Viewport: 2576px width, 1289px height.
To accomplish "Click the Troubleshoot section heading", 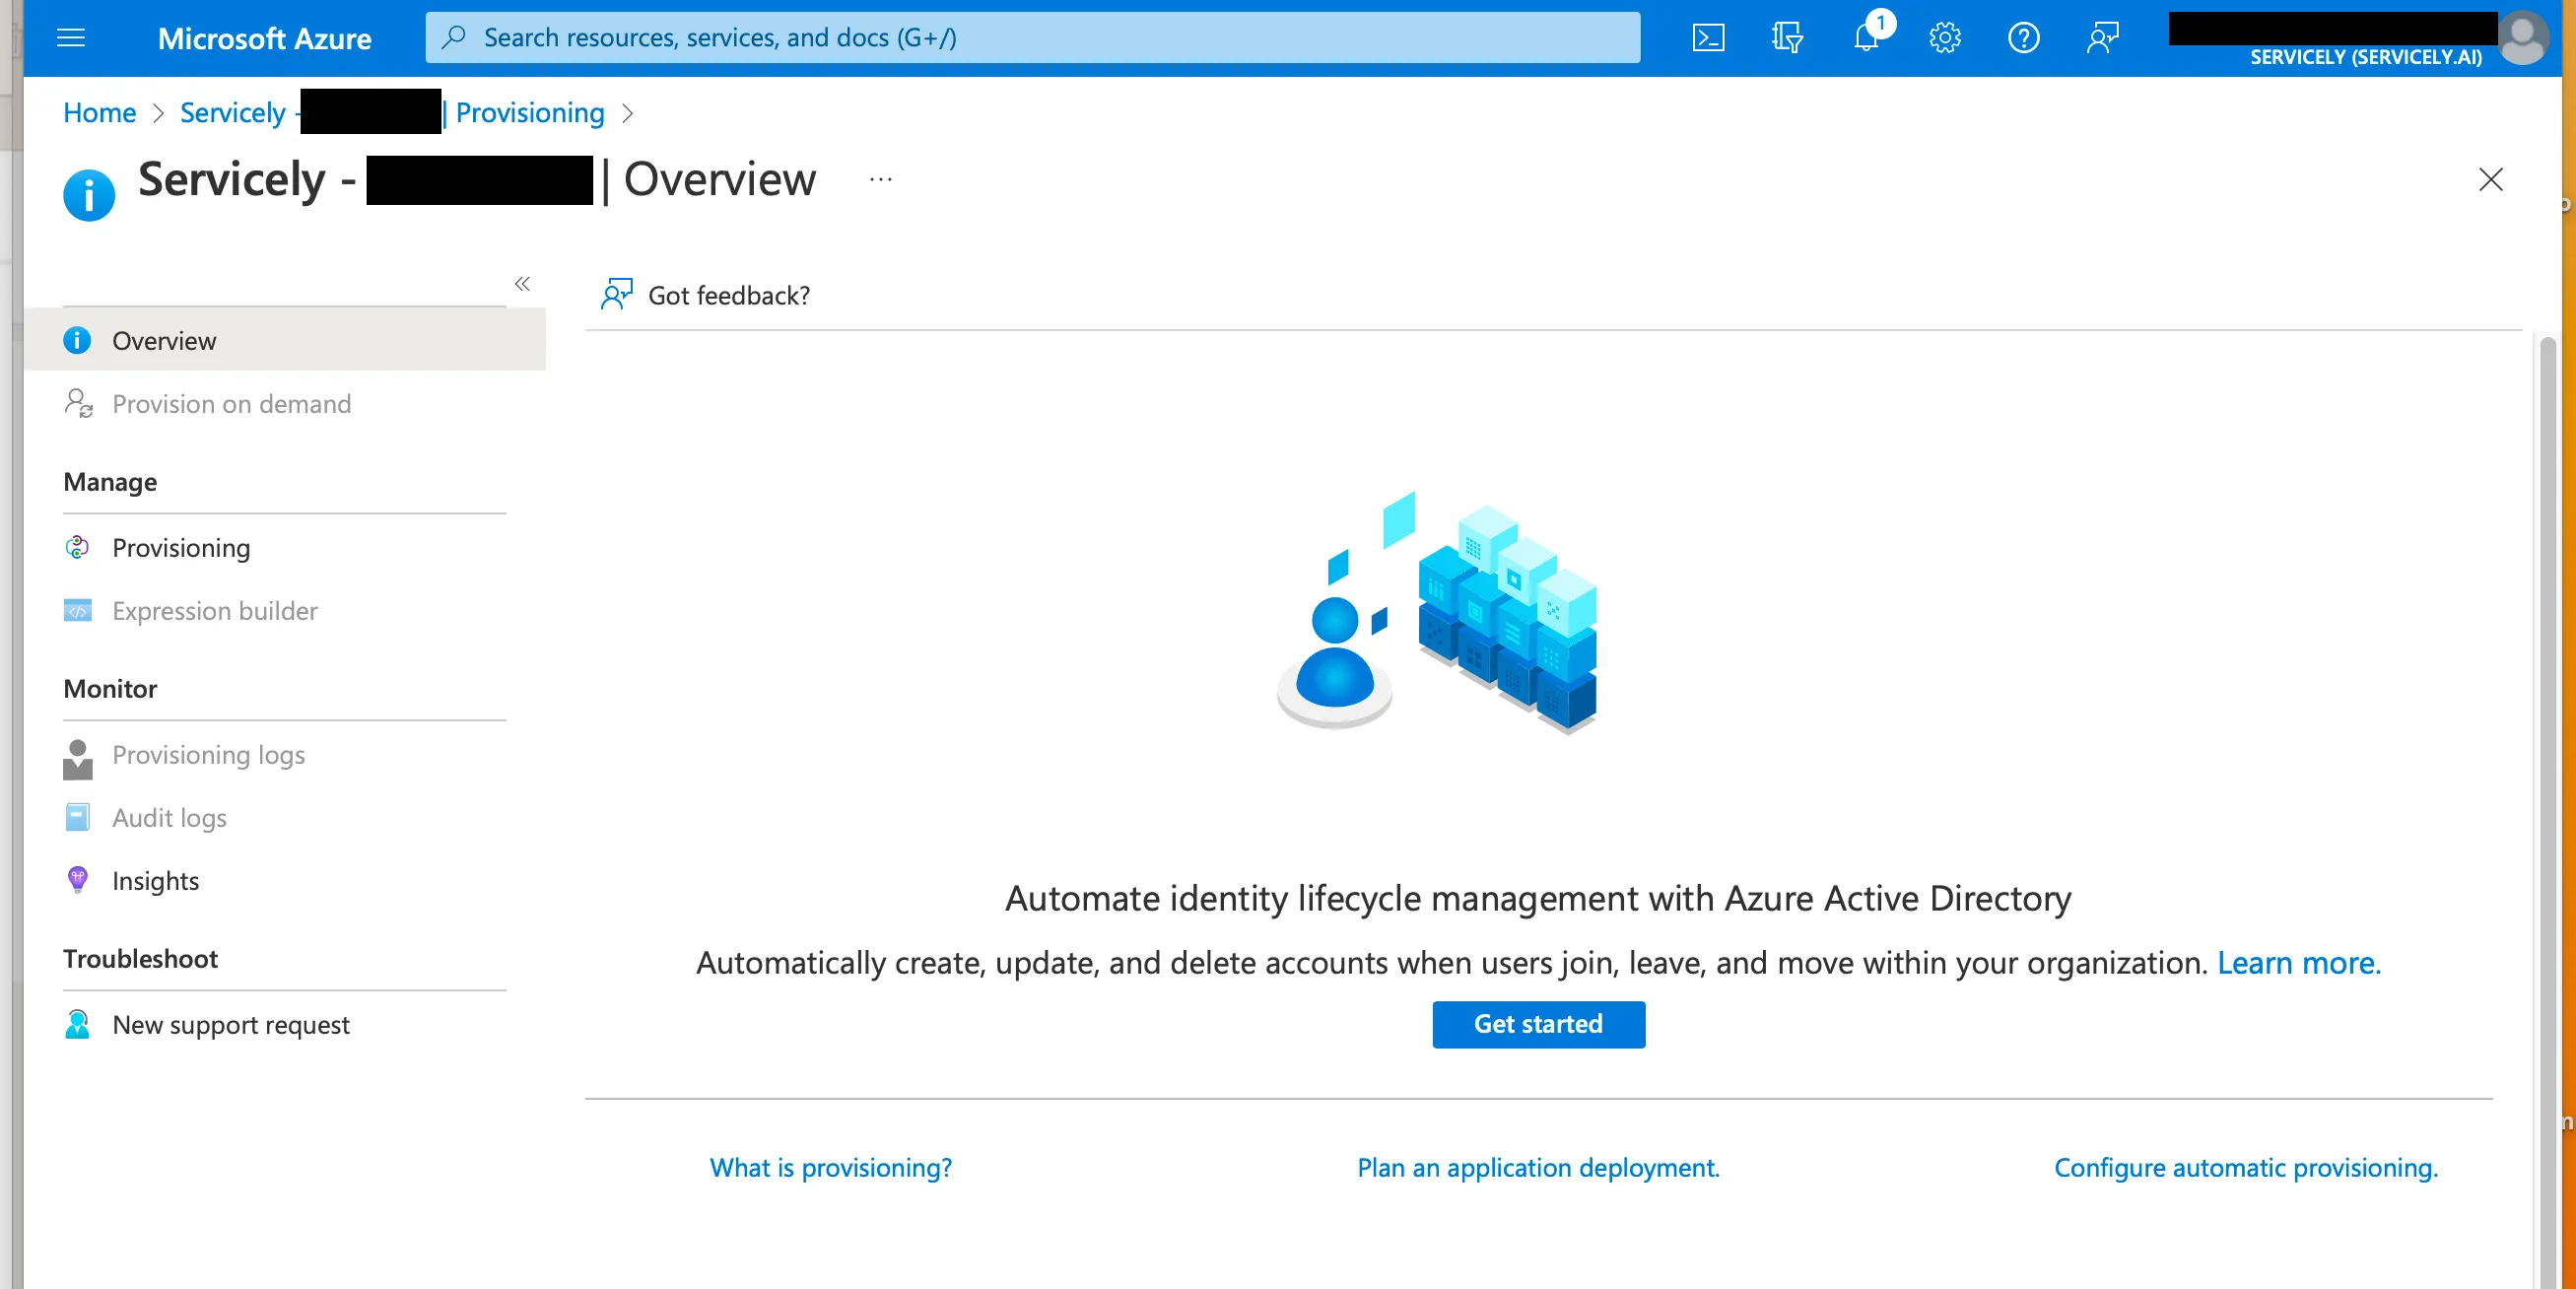I will coord(140,958).
